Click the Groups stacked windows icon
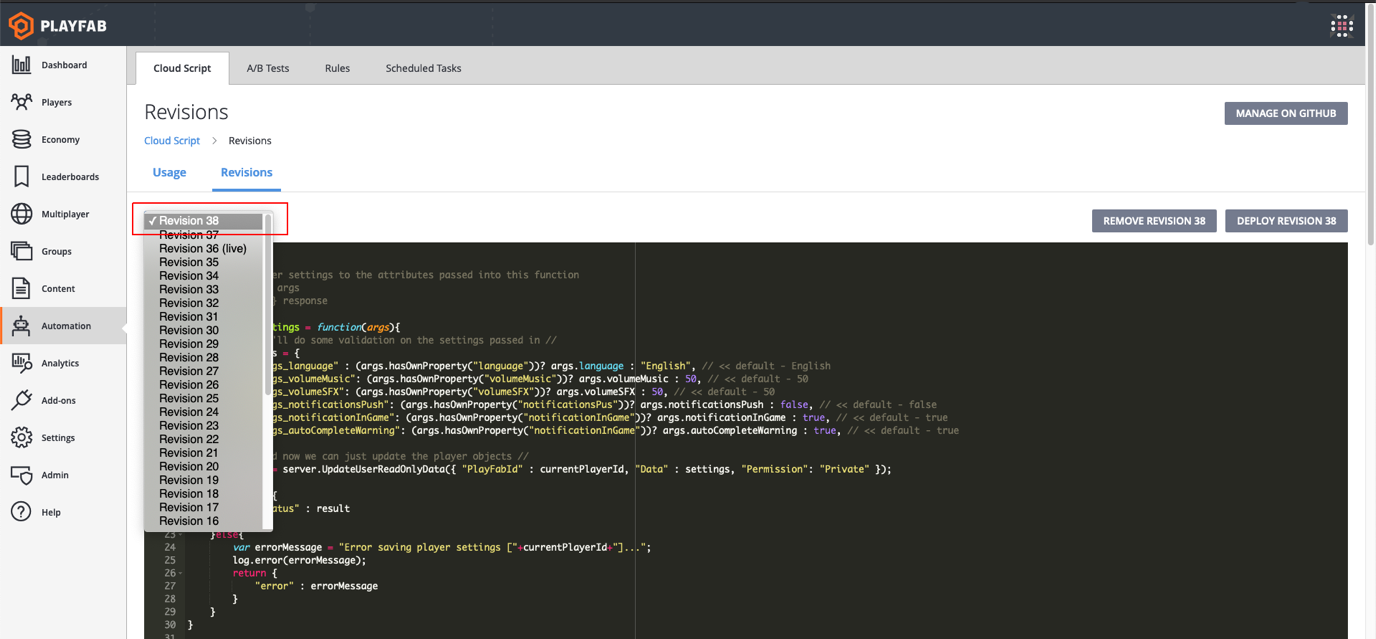 point(21,251)
